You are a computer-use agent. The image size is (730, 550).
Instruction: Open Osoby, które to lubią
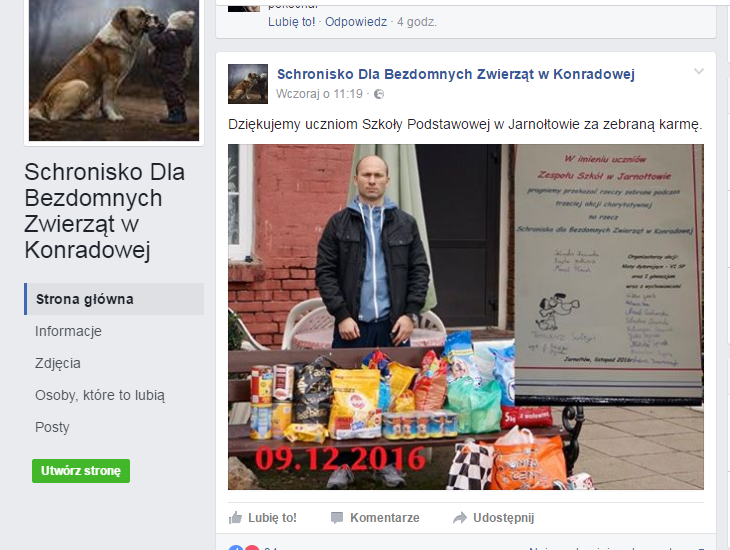point(100,395)
